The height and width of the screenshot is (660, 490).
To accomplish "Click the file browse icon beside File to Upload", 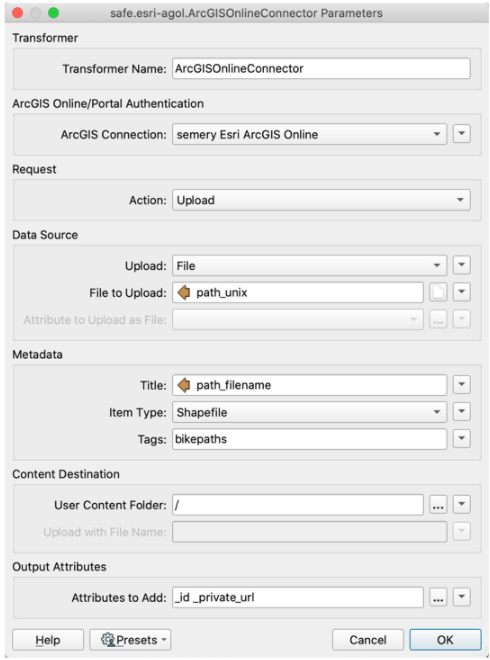I will [x=438, y=292].
